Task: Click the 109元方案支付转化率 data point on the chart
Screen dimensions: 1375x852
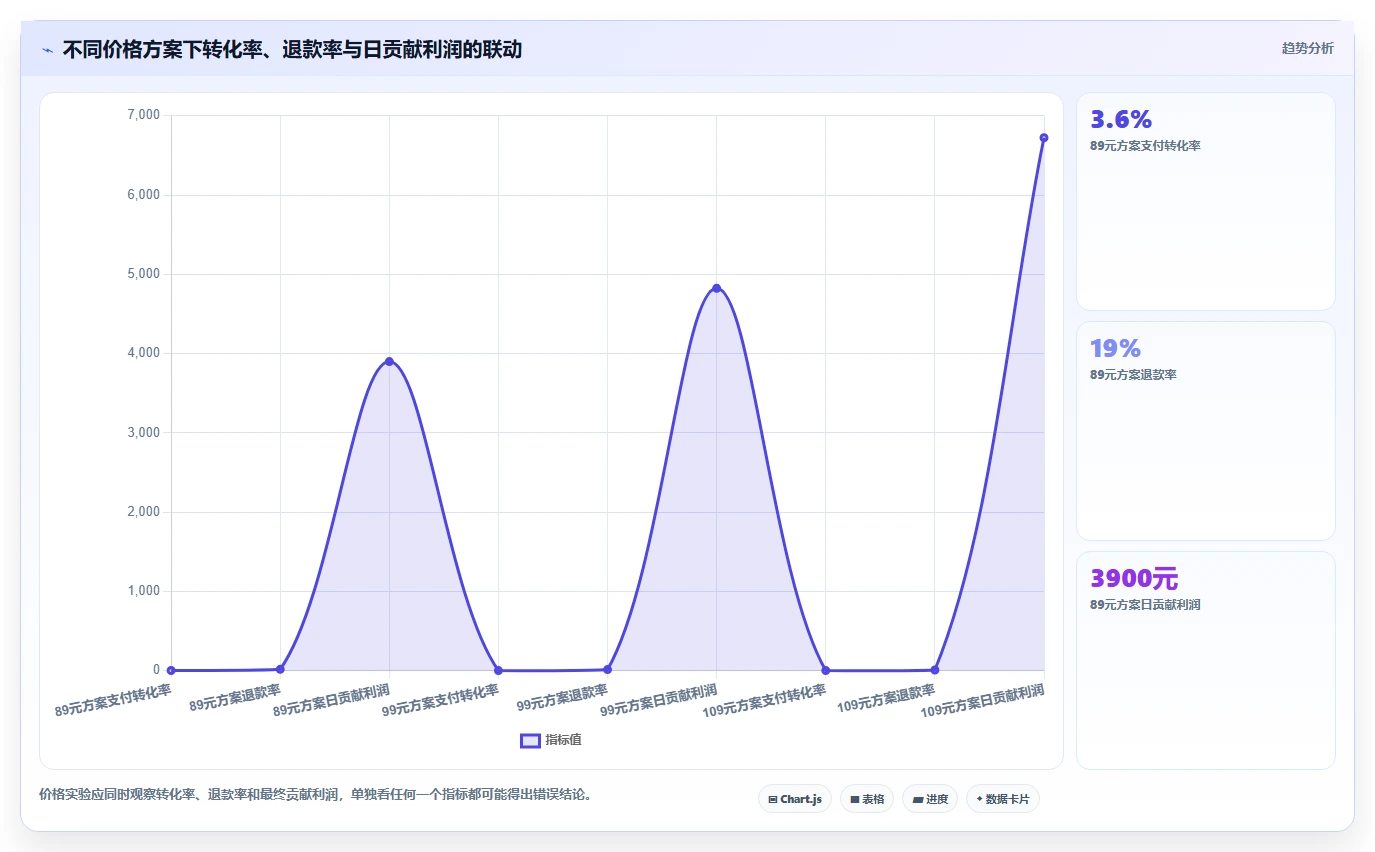Action: [x=825, y=670]
